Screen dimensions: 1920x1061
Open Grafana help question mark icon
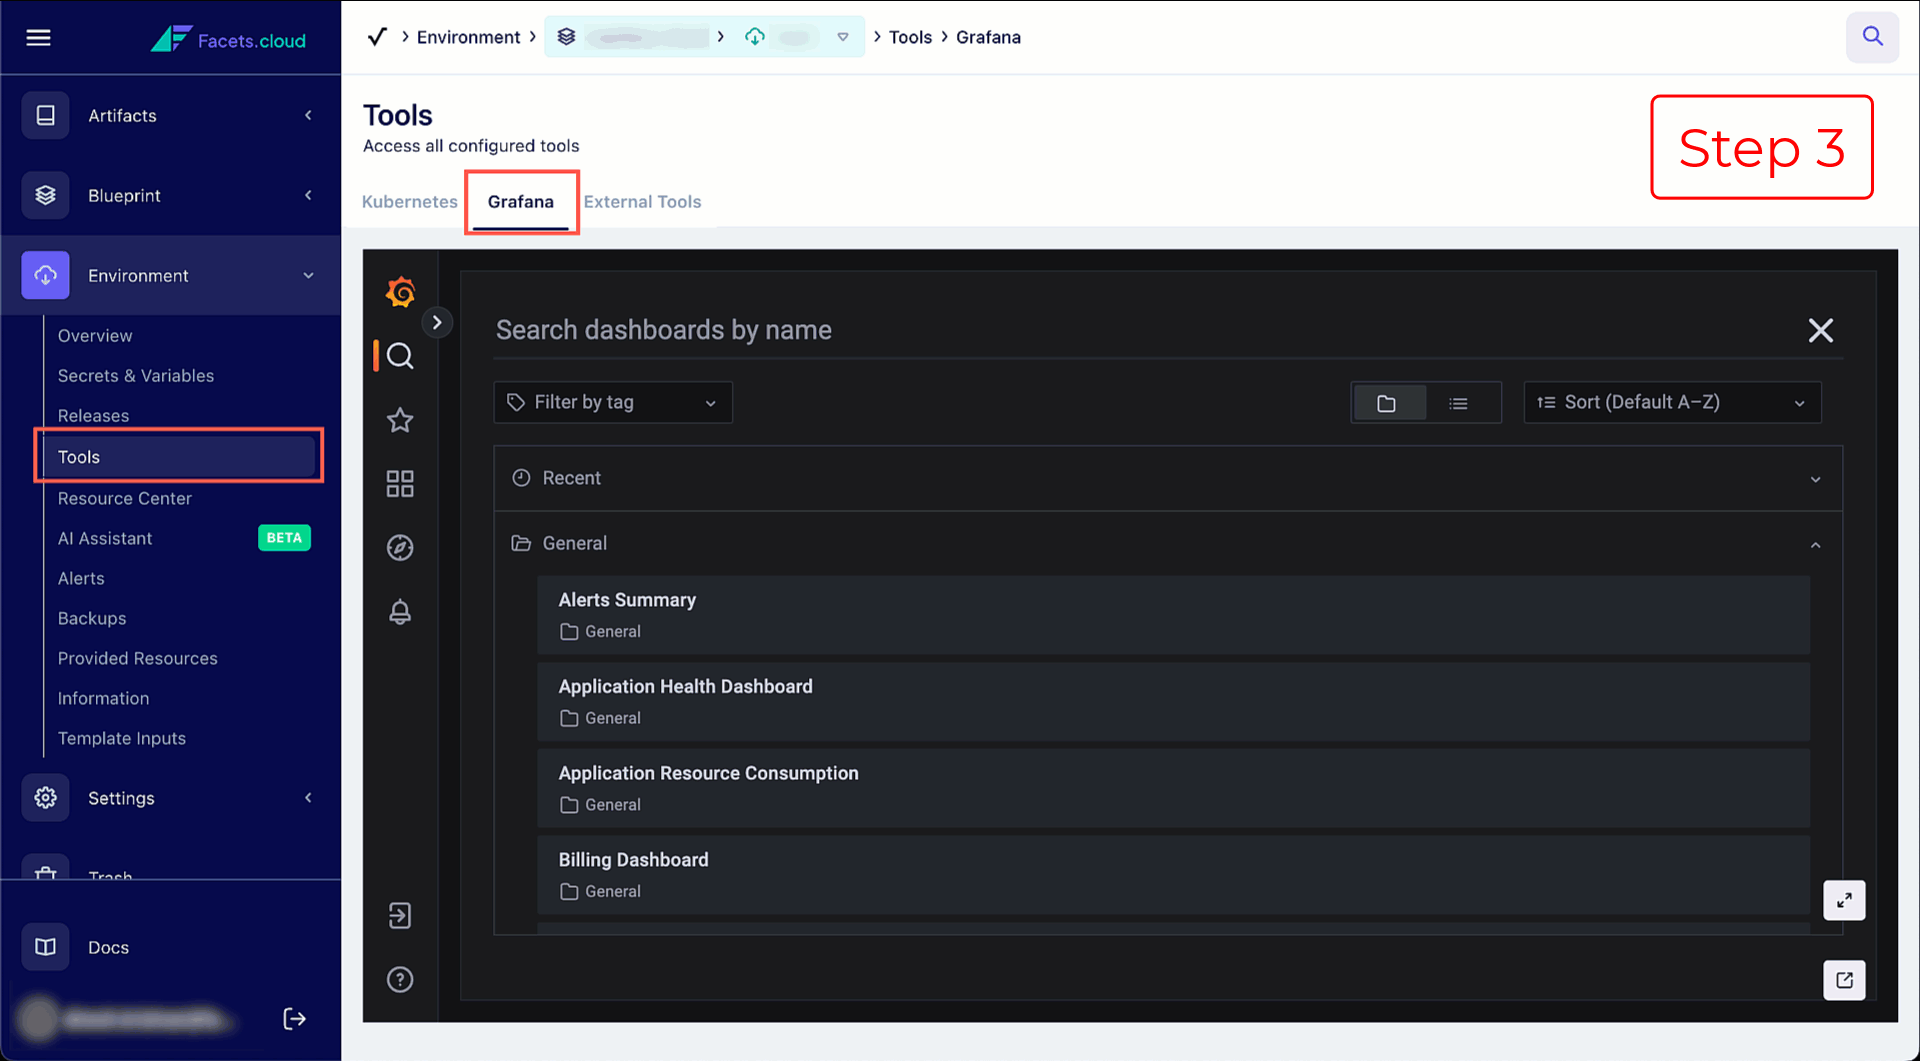coord(400,980)
